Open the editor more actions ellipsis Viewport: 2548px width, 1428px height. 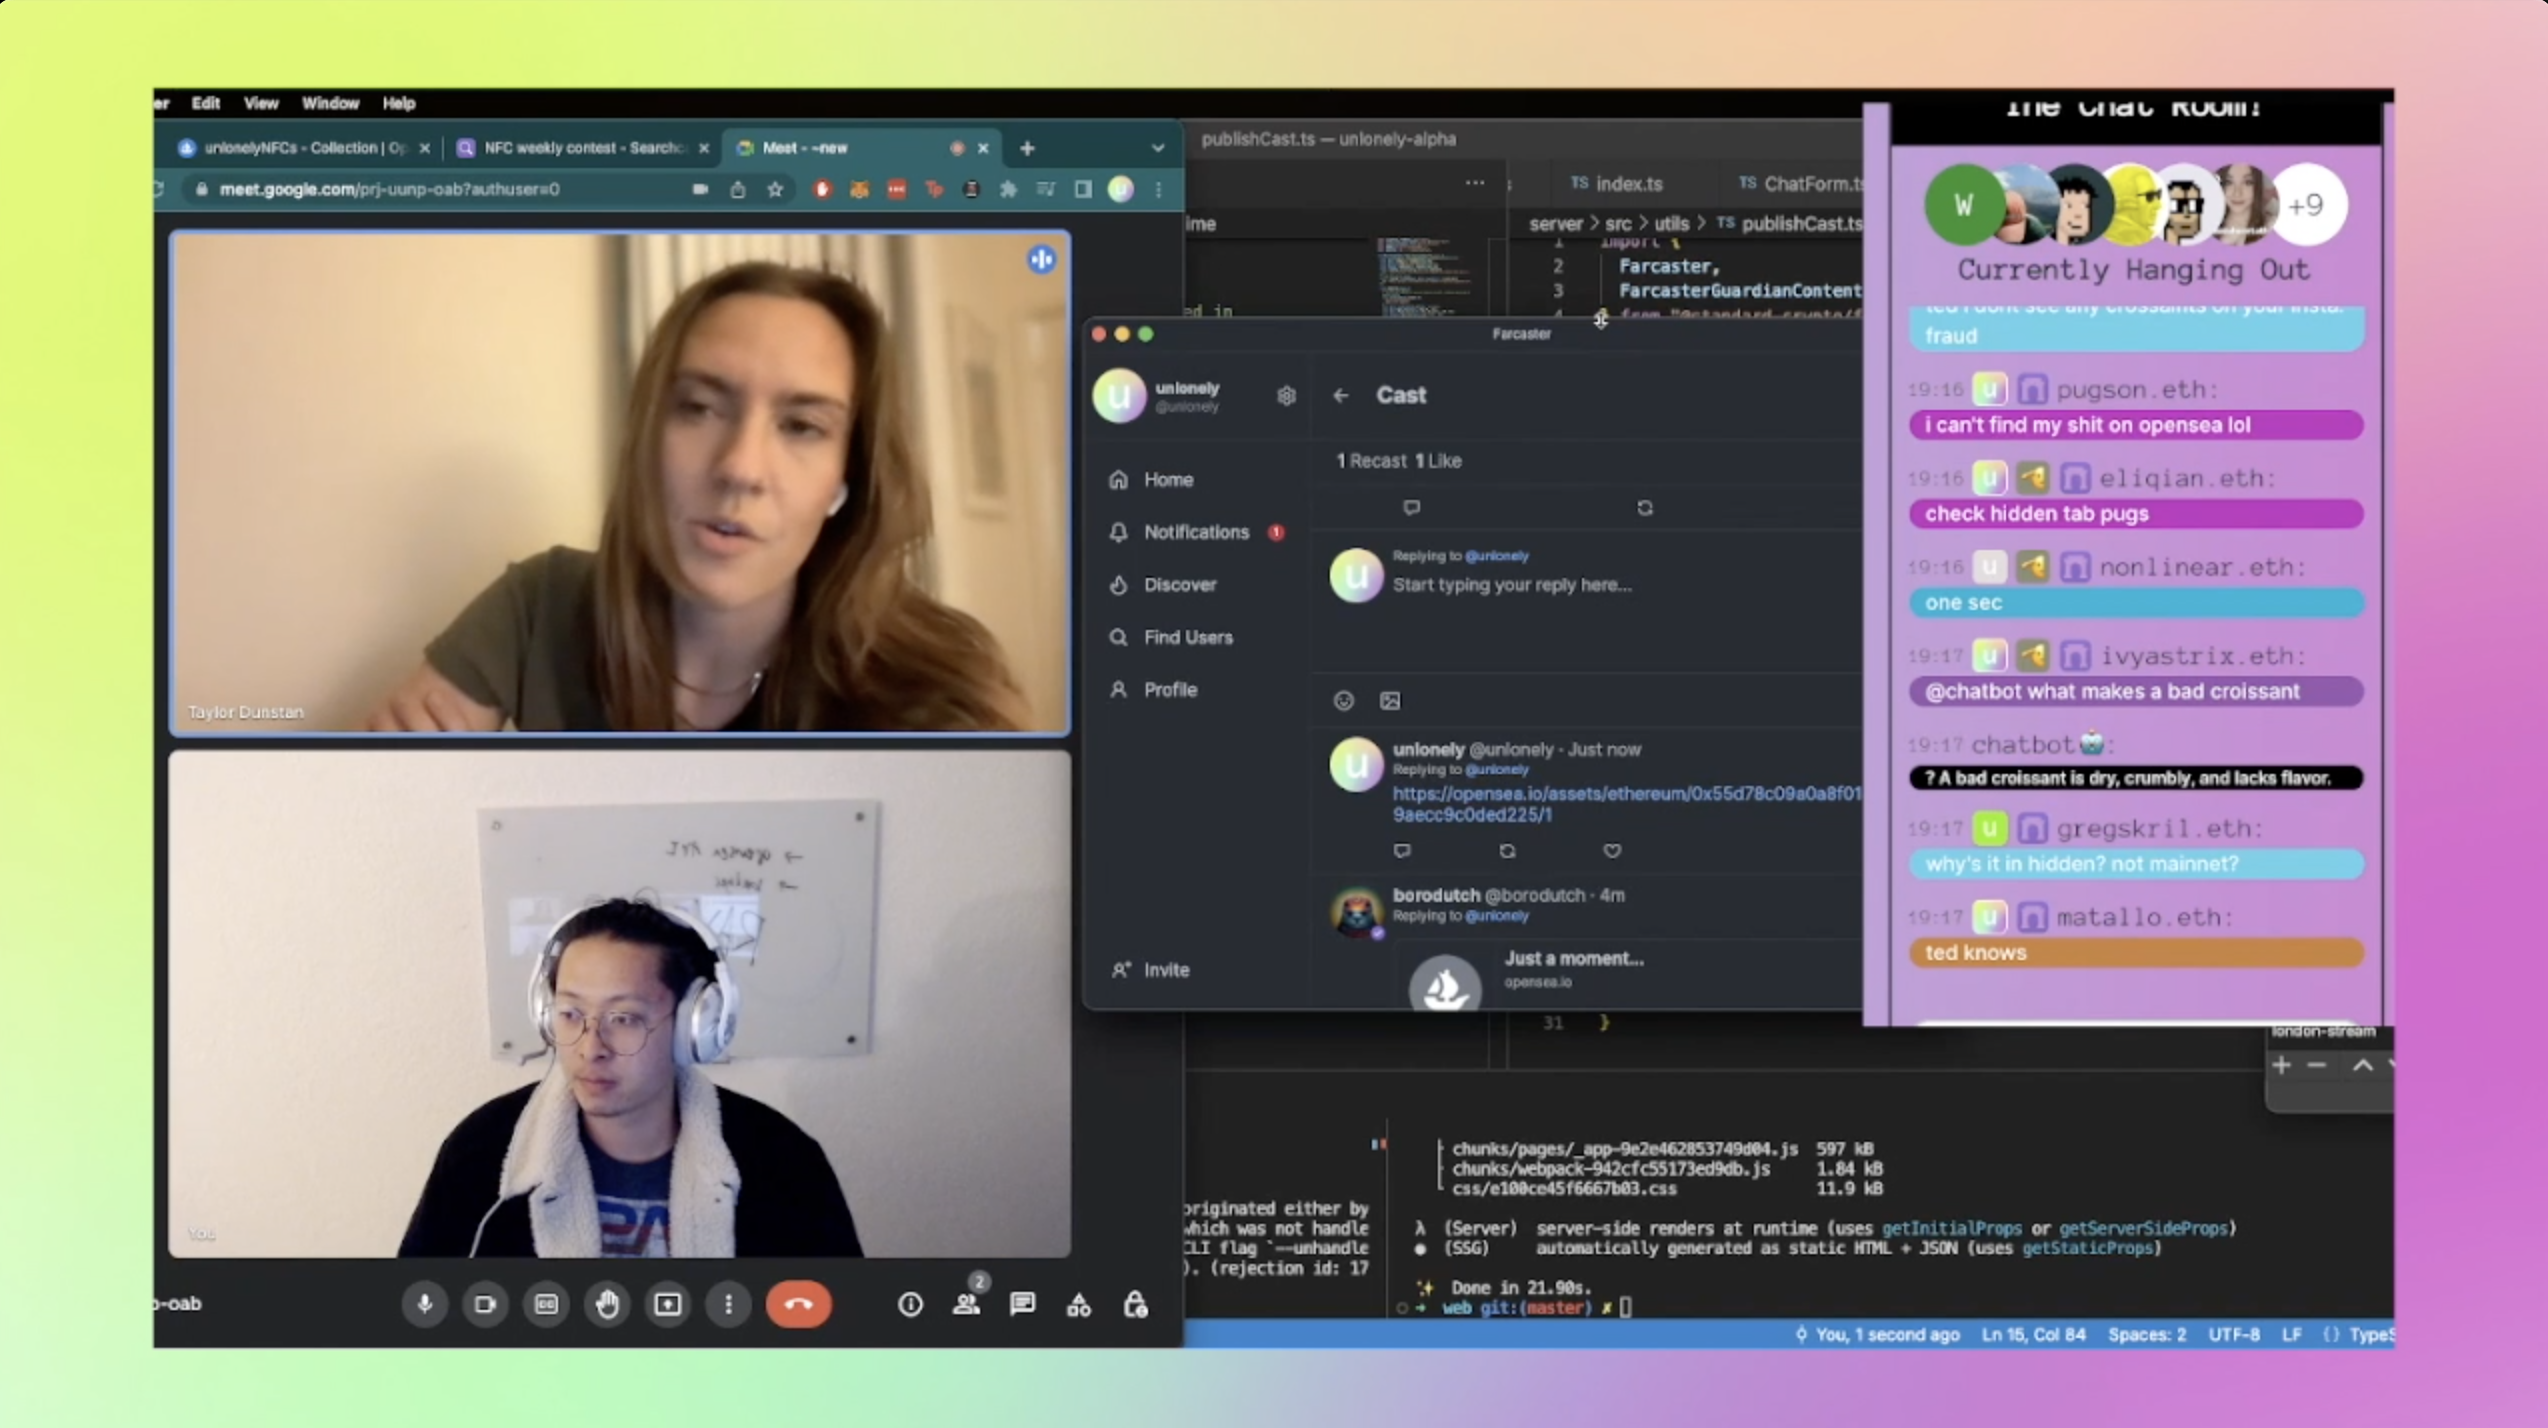(x=1474, y=183)
